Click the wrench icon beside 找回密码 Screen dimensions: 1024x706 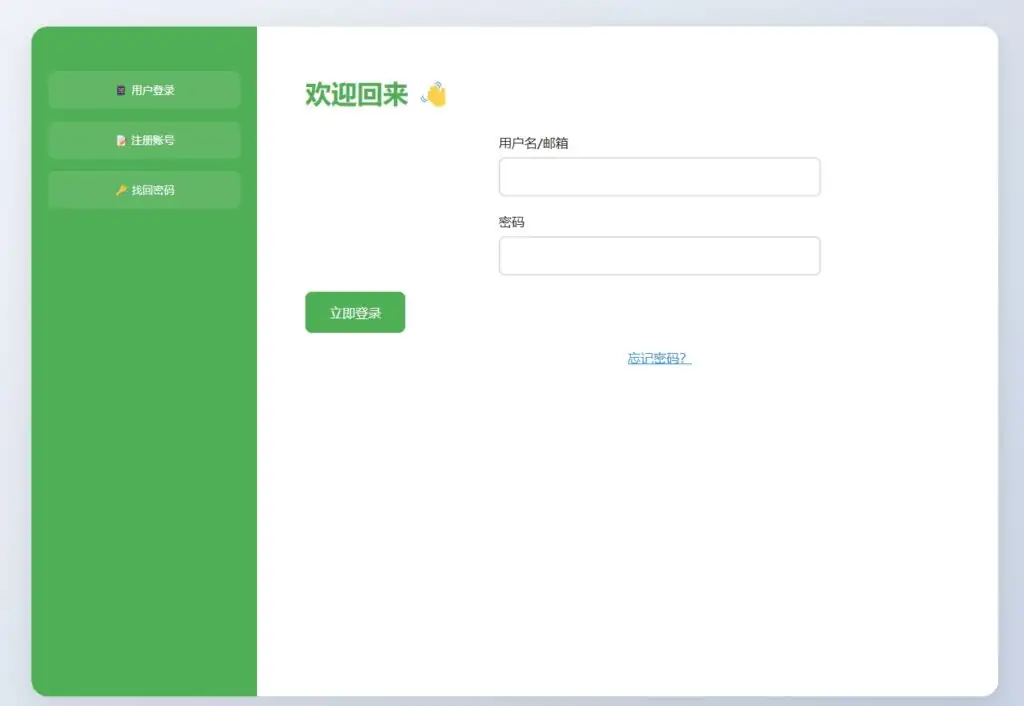[118, 190]
